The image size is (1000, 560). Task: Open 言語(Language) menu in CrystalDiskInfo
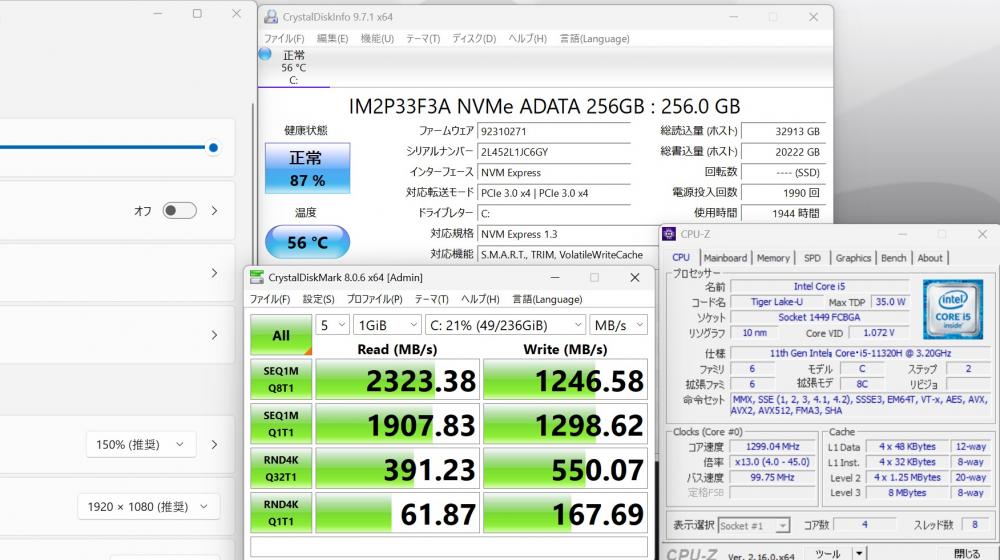(594, 38)
